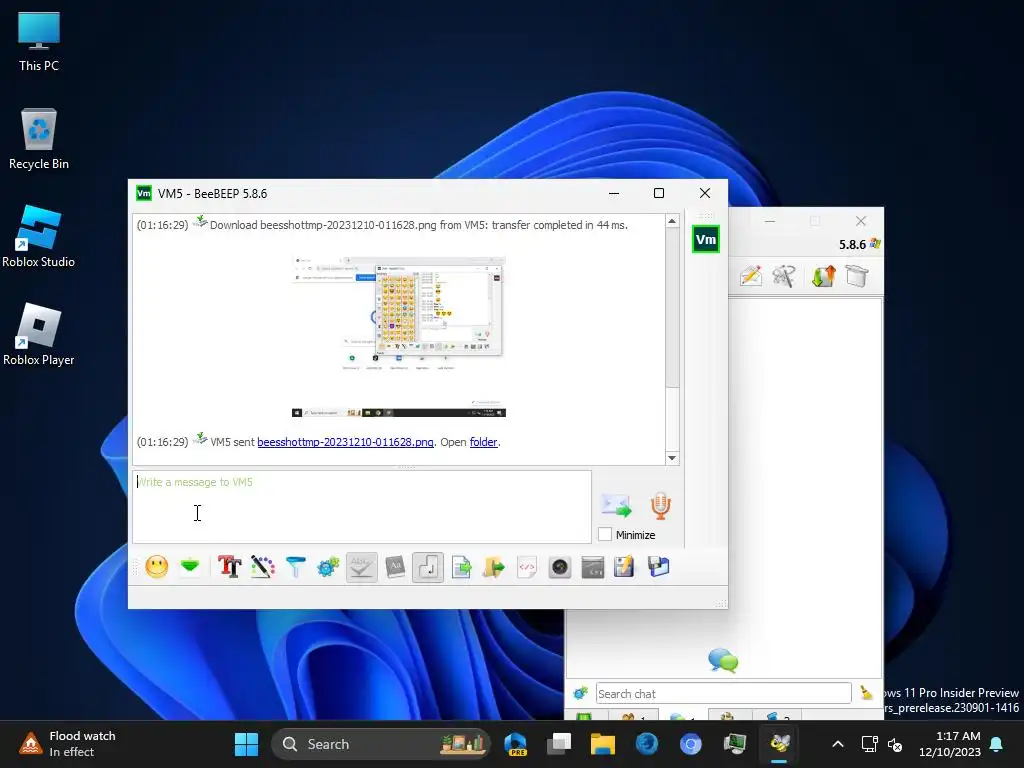Click the chat scrollbar down arrow

tap(672, 458)
